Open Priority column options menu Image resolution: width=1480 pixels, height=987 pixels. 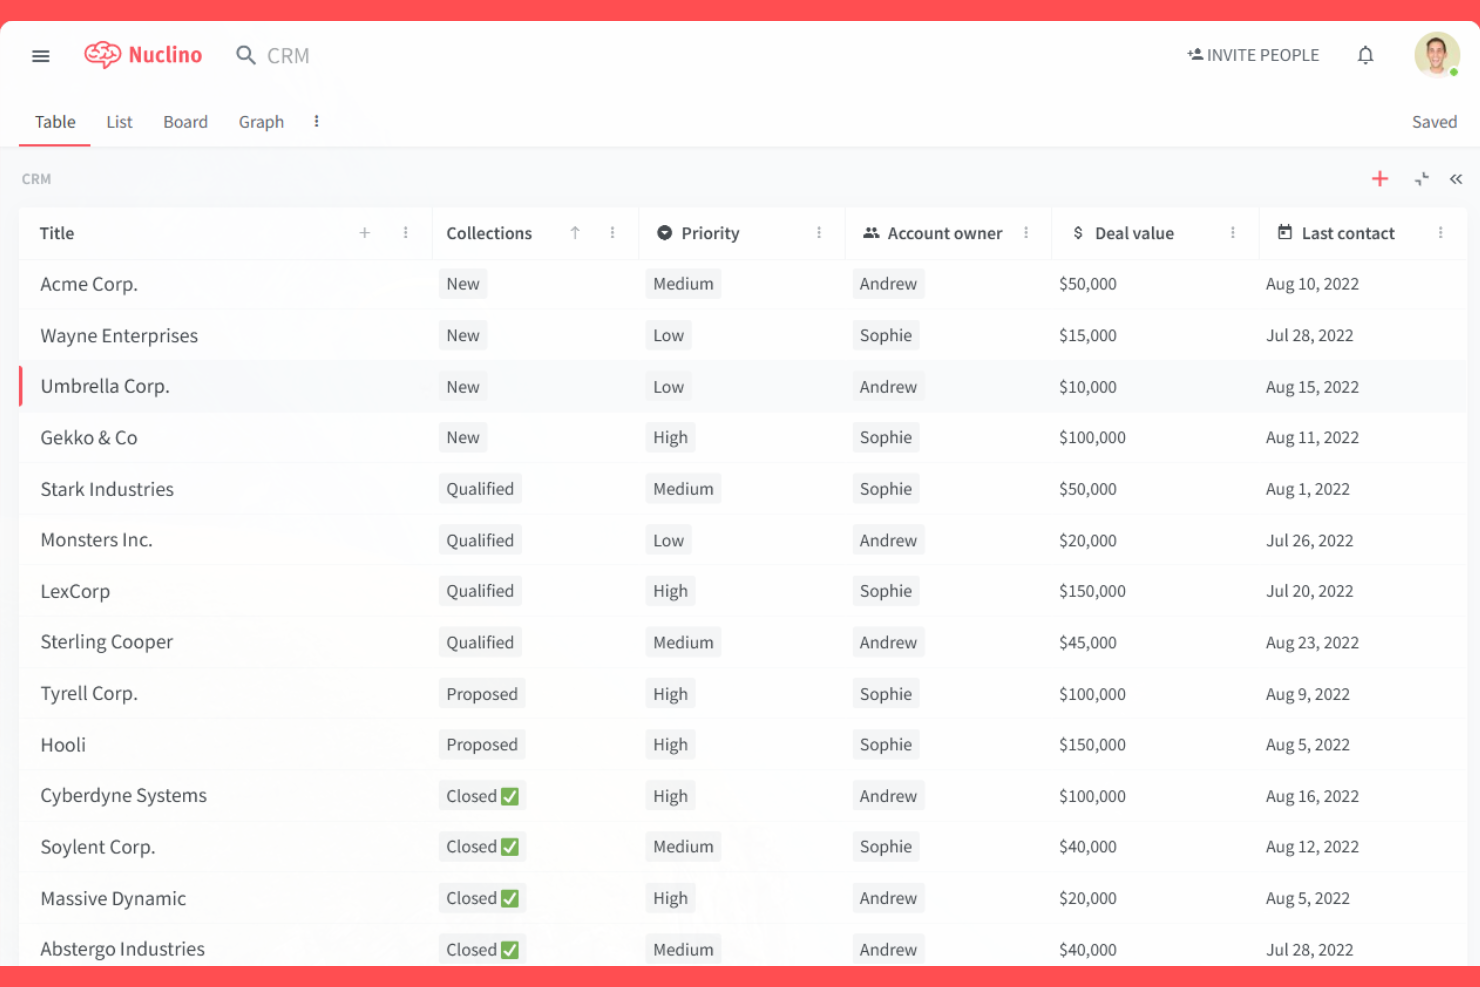click(819, 233)
